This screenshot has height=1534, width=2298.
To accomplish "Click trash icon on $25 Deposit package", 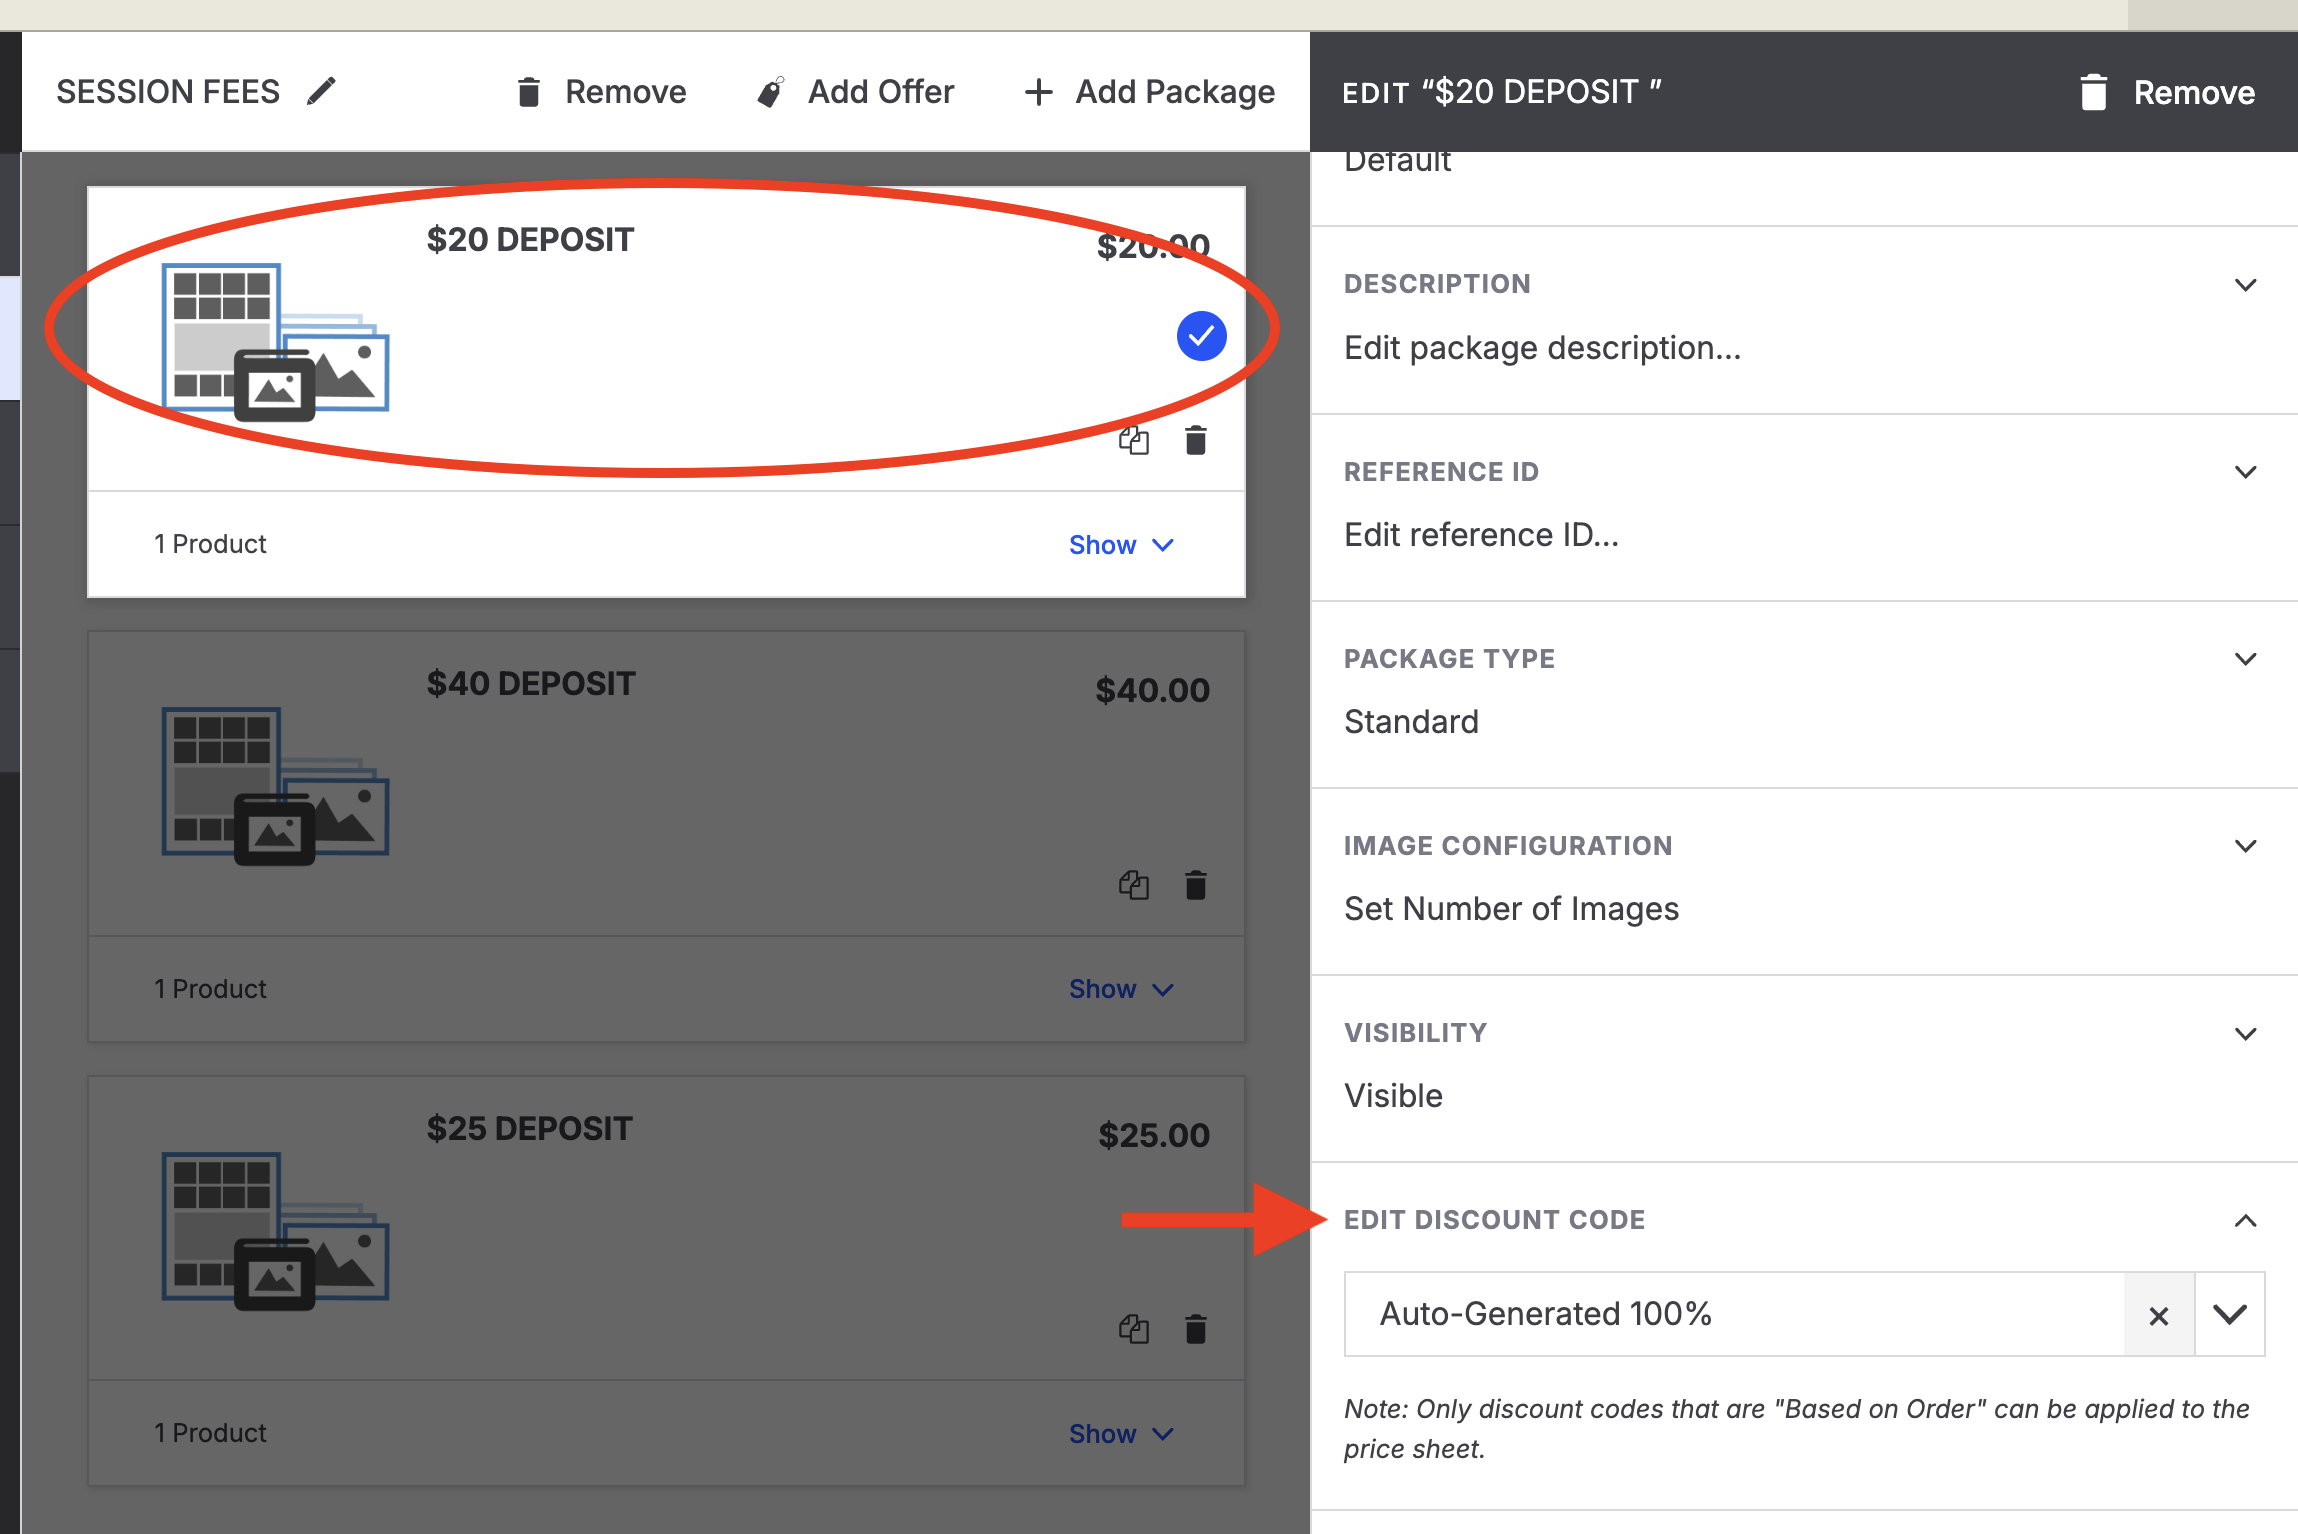I will coord(1195,1329).
